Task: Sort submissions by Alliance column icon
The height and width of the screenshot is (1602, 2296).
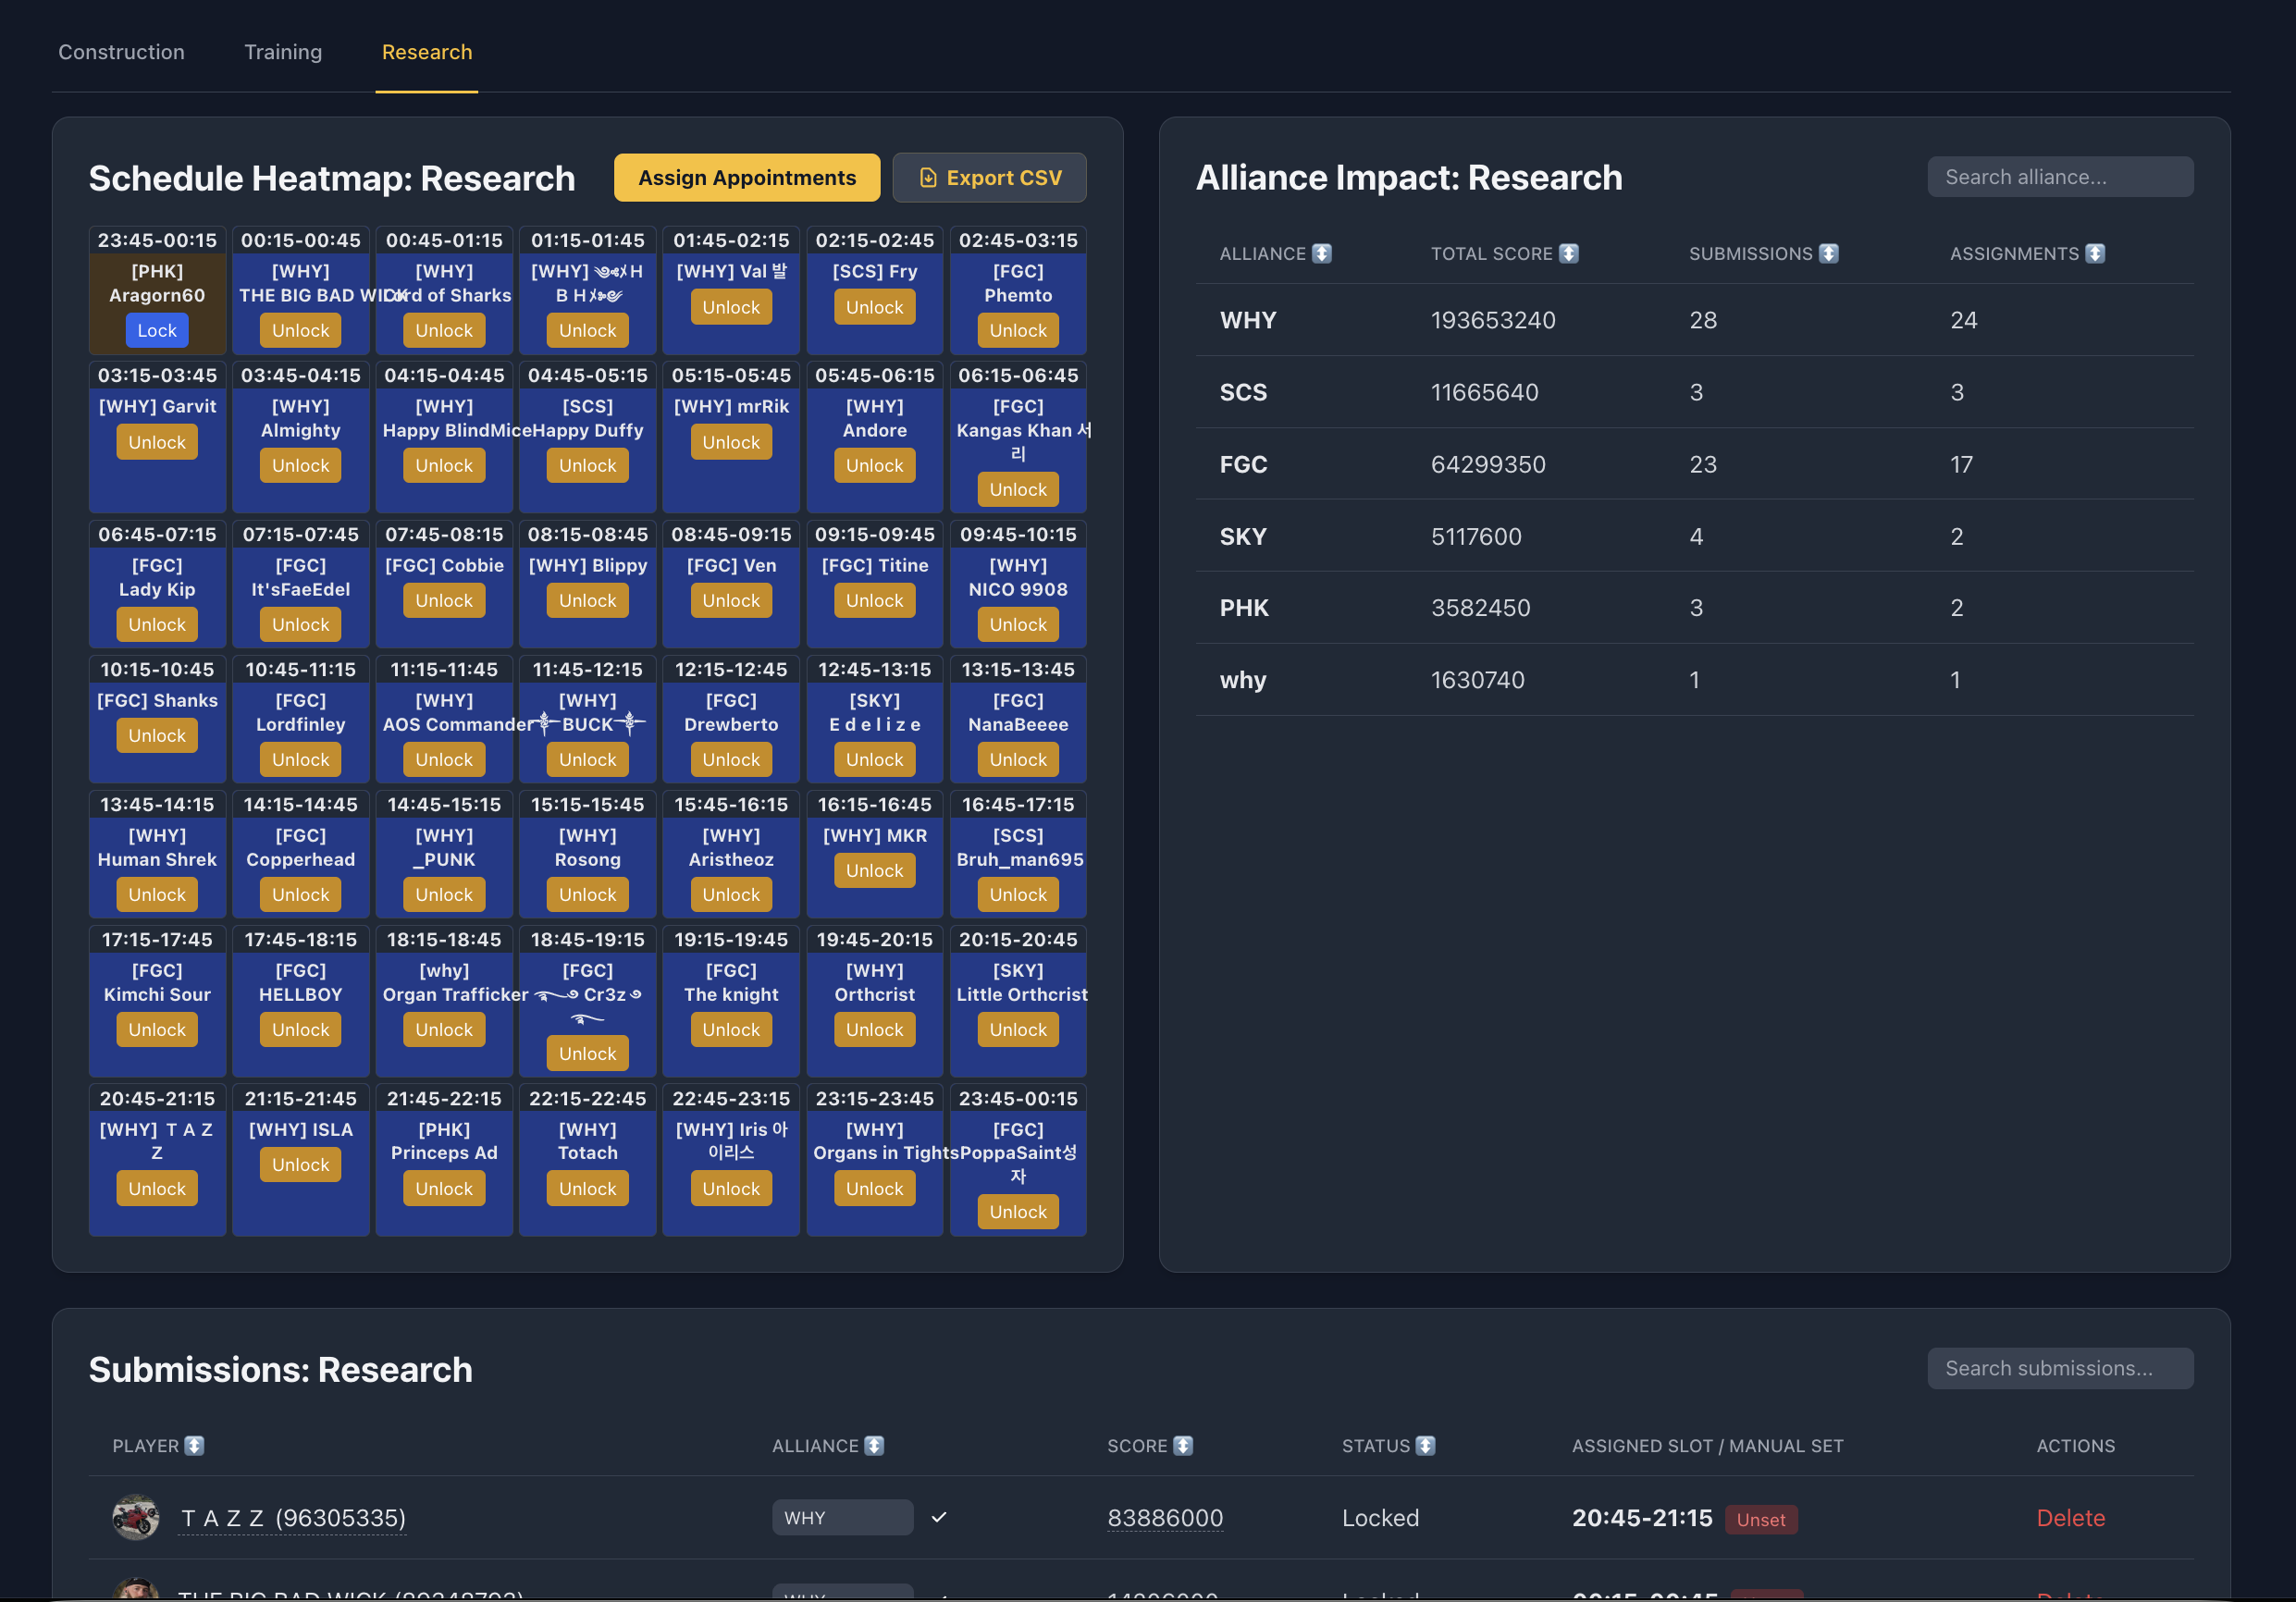Action: click(x=874, y=1446)
